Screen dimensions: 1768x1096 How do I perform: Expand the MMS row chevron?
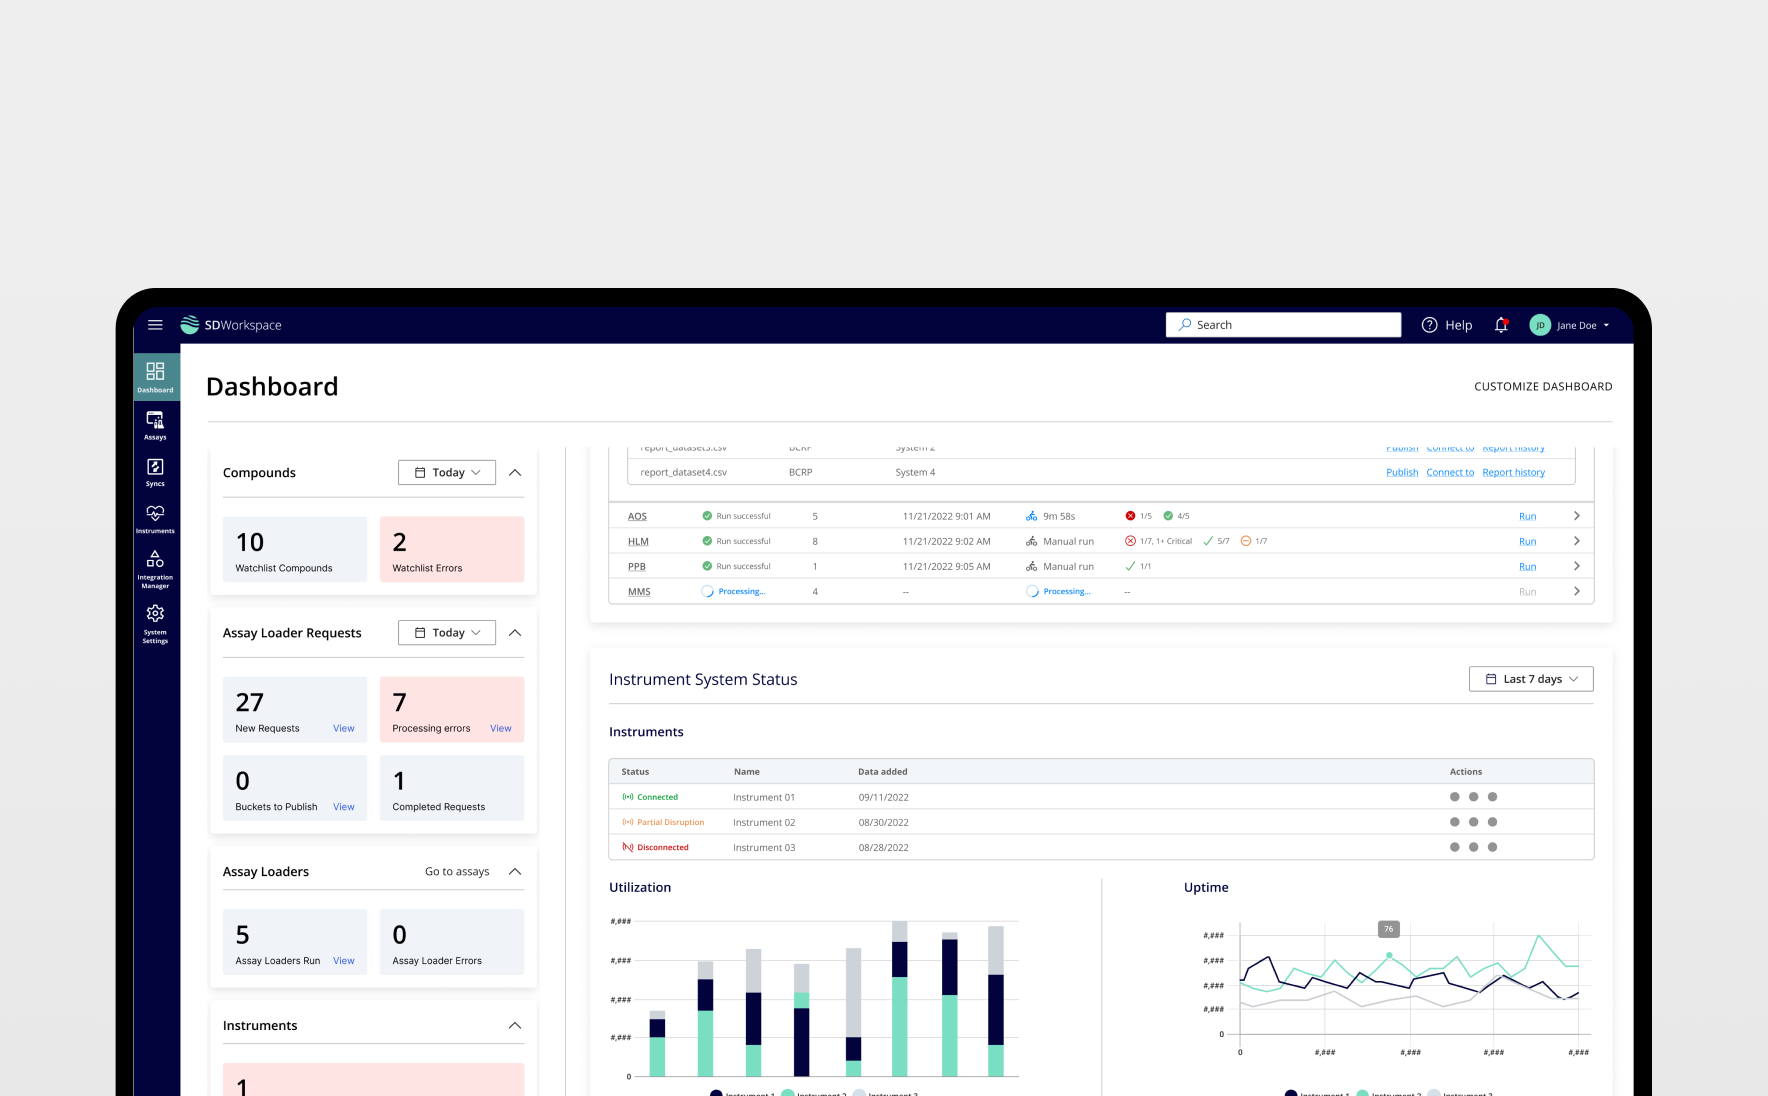point(1577,591)
